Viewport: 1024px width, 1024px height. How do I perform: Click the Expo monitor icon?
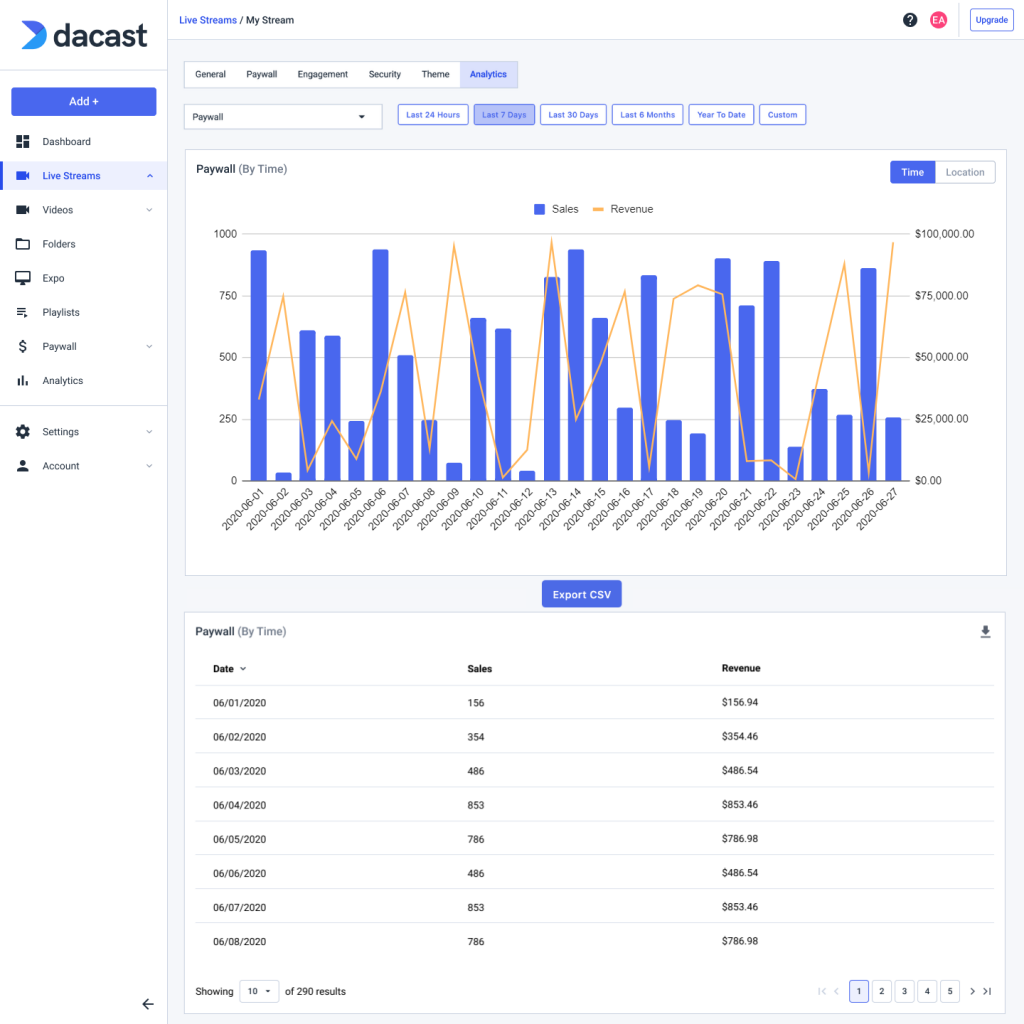(23, 278)
